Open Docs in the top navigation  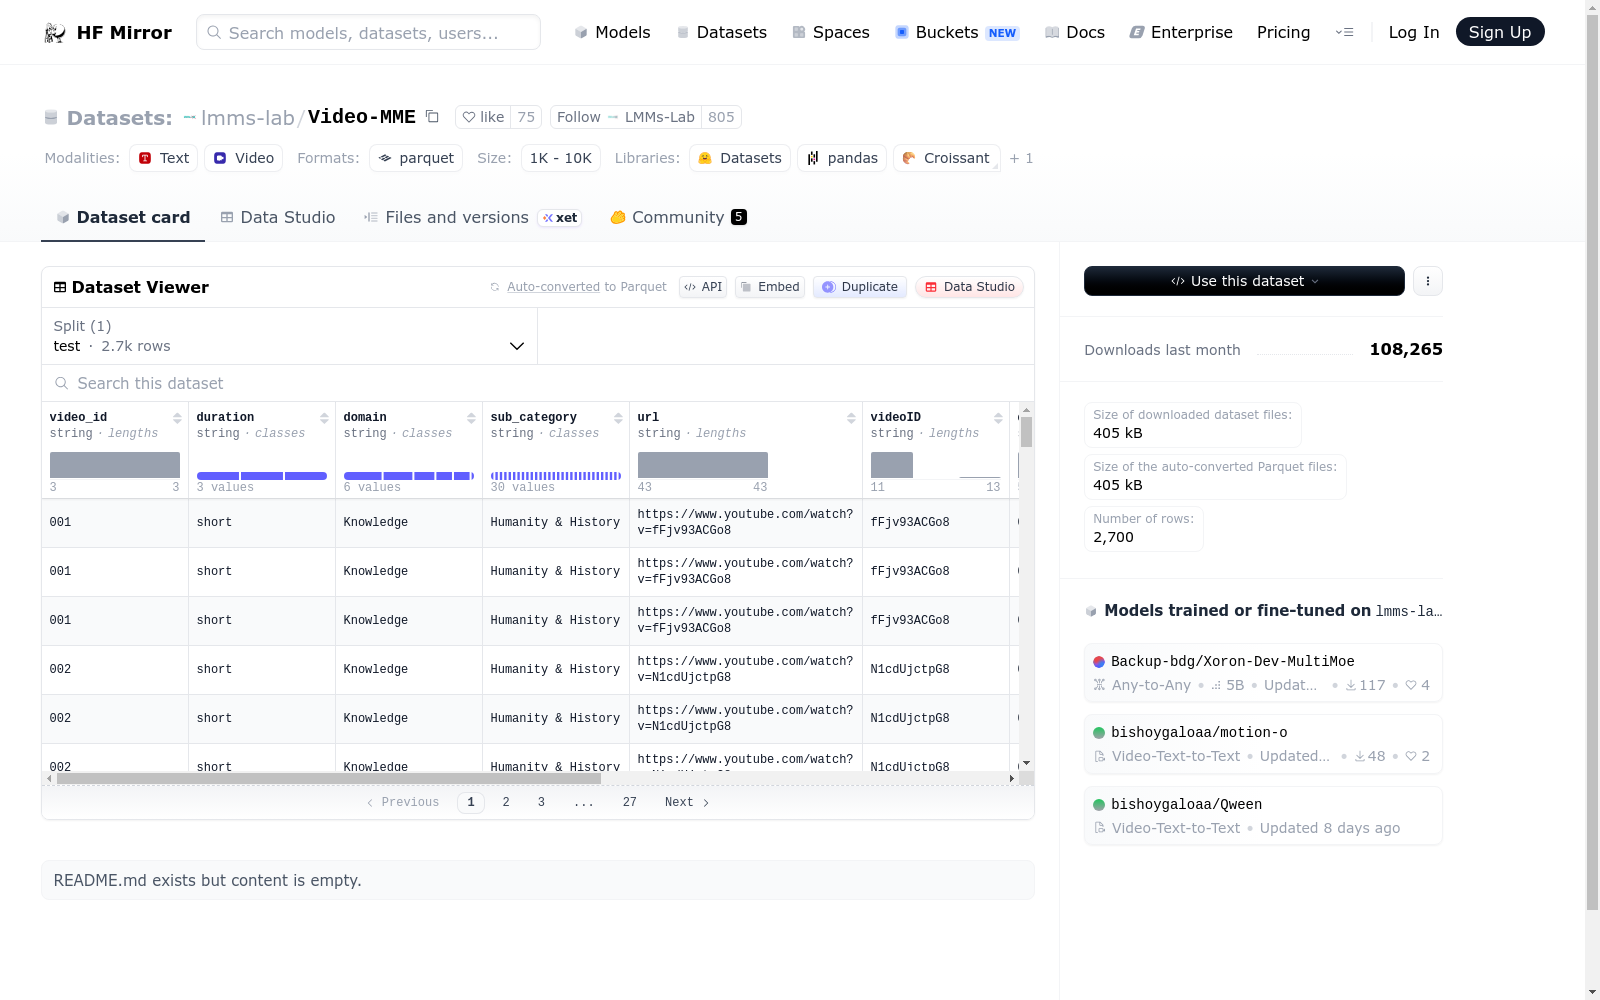tap(1075, 32)
